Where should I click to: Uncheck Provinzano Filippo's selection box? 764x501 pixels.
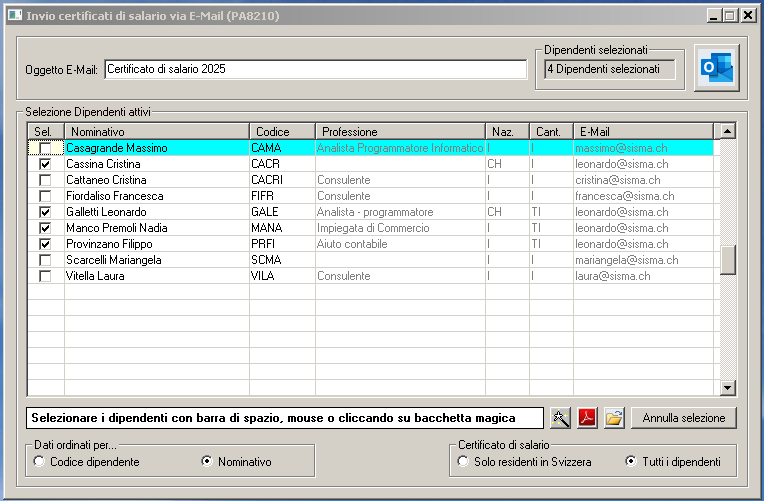coord(44,244)
